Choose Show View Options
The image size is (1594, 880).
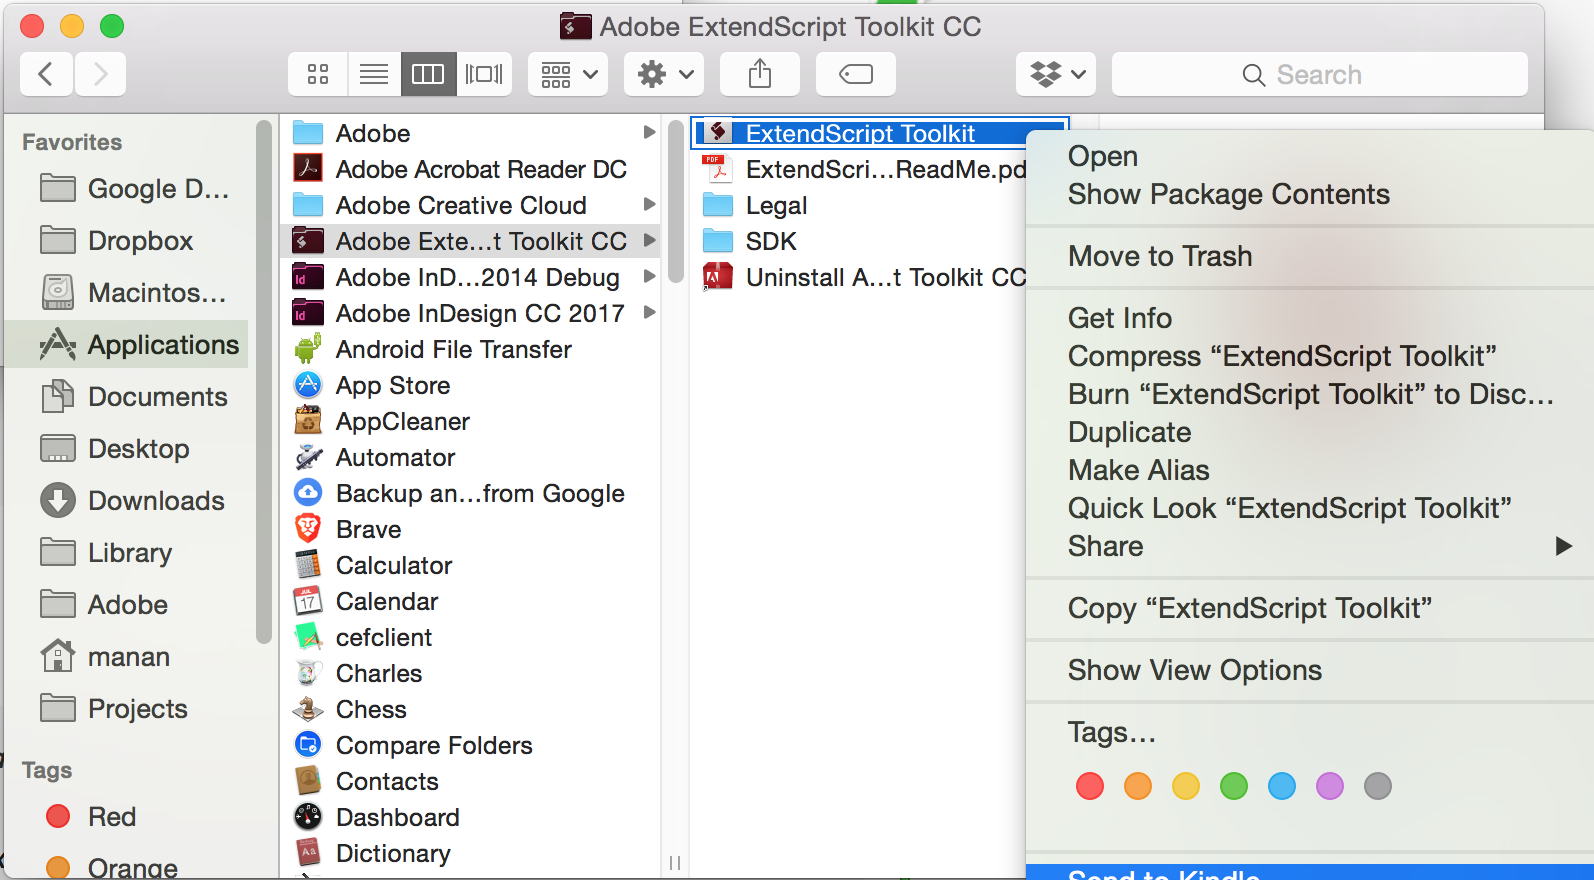click(x=1310, y=670)
